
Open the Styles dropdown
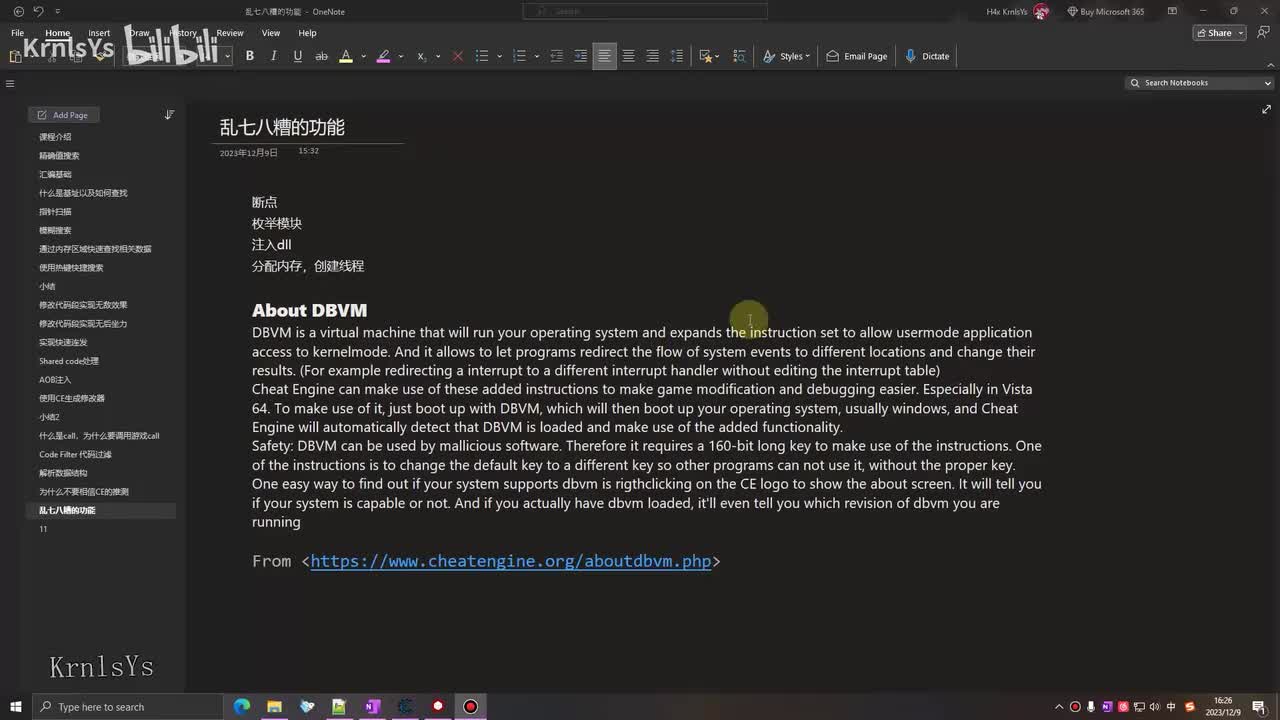[x=786, y=56]
